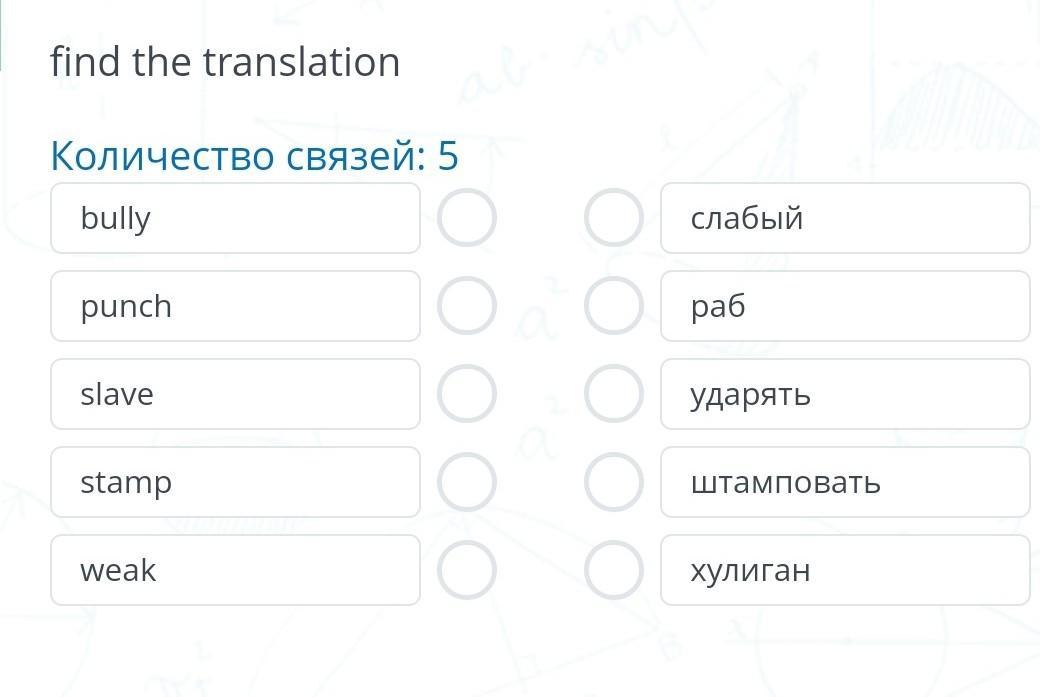The height and width of the screenshot is (697, 1040).
Task: Click the bully word box
Action: coord(235,218)
